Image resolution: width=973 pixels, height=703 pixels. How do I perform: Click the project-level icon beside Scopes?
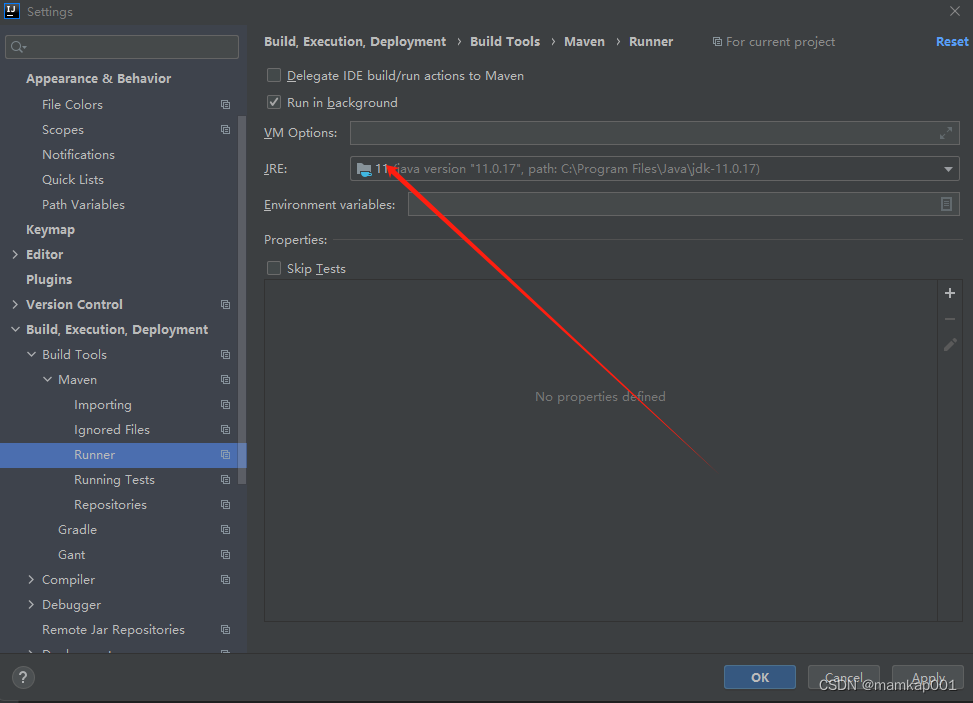click(225, 130)
